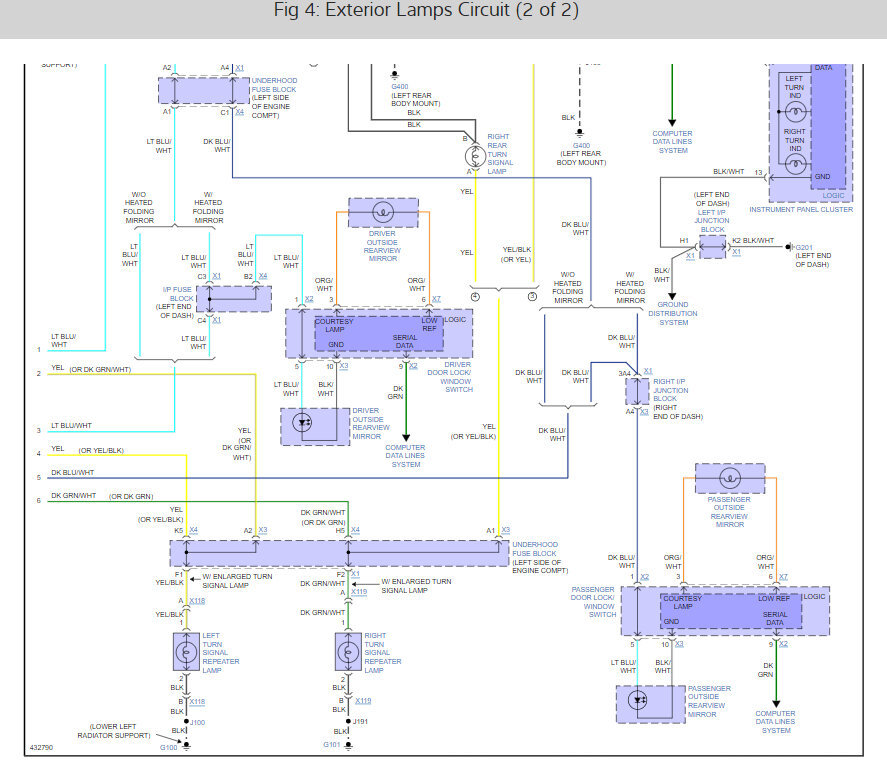The image size is (887, 772).
Task: Click the X1 link beside A4 at top
Action: click(239, 68)
